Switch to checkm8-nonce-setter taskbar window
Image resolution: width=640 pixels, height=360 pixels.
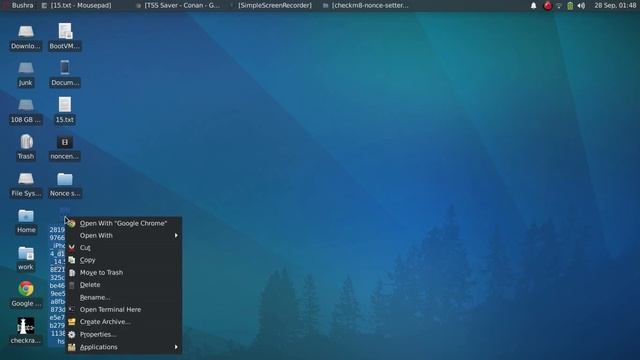[x=366, y=5]
